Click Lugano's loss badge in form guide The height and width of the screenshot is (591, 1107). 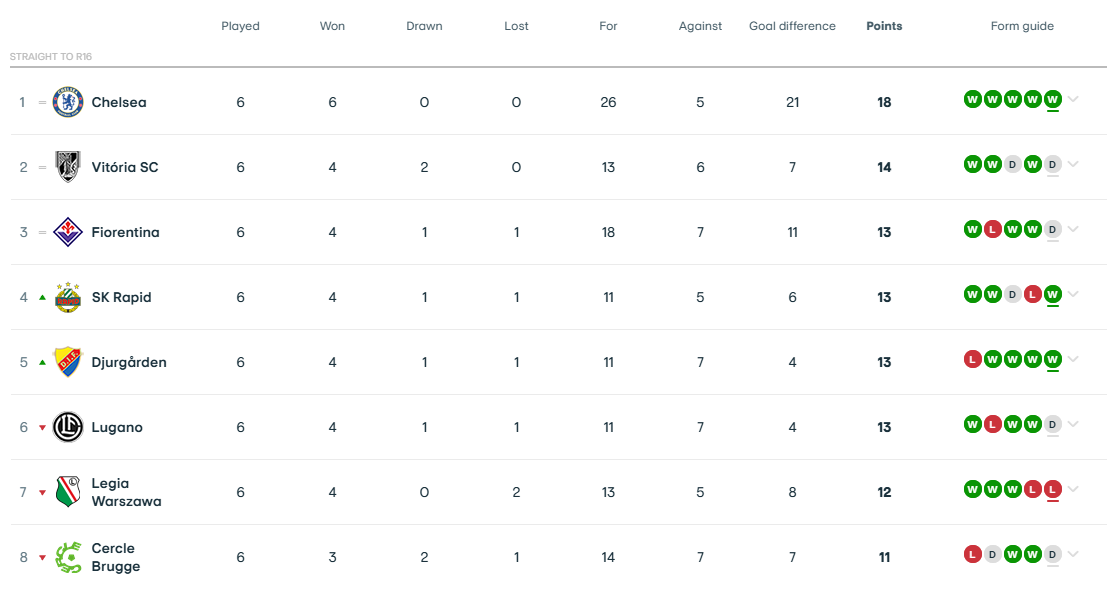pyautogui.click(x=993, y=424)
